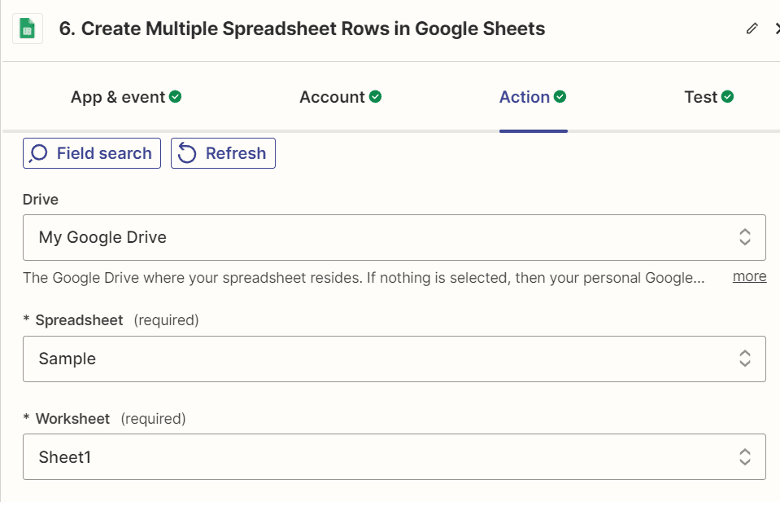Open the Worksheet dropdown showing Sheet1
Viewport: 780px width, 505px height.
(394, 457)
